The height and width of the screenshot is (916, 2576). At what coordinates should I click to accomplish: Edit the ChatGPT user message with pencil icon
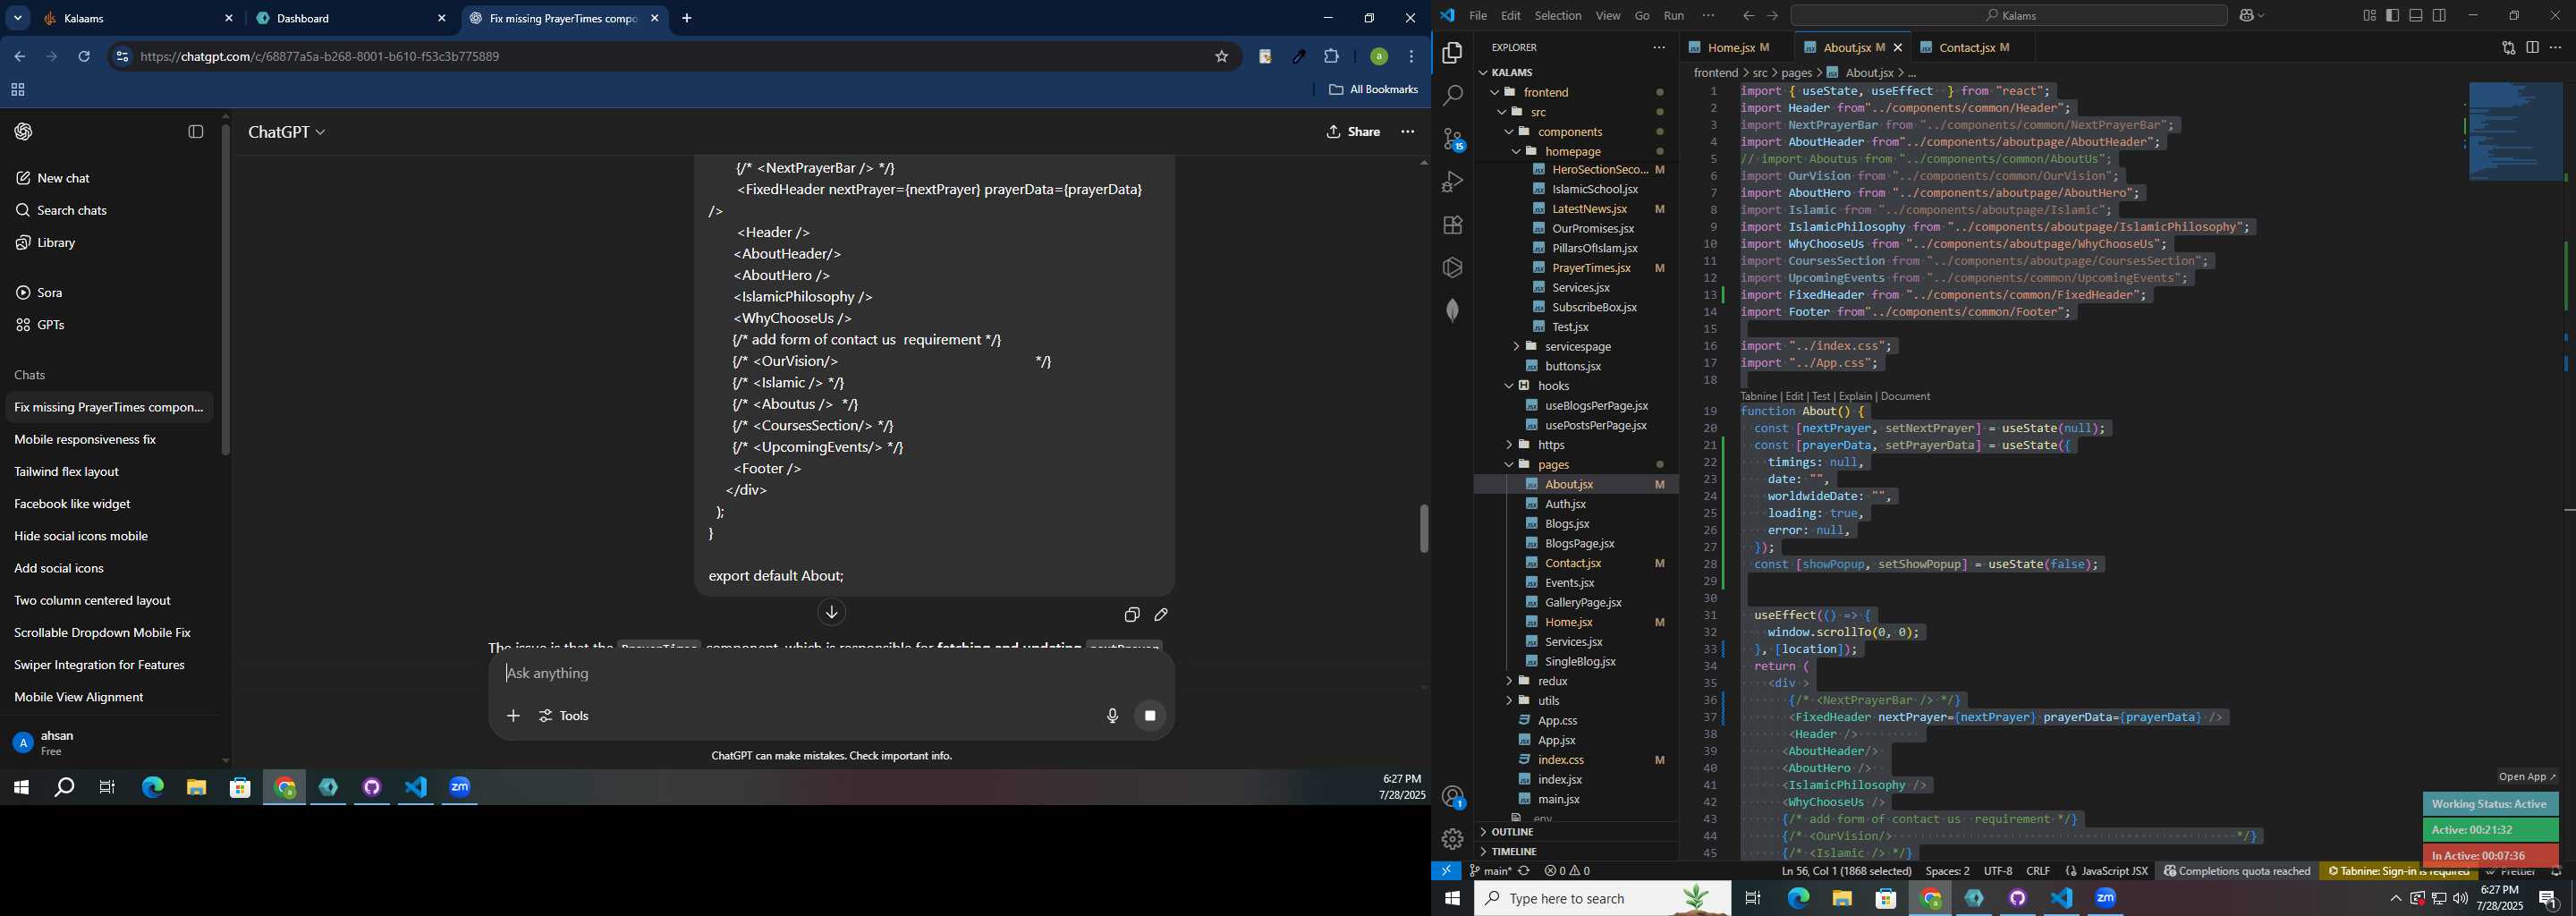click(1162, 615)
